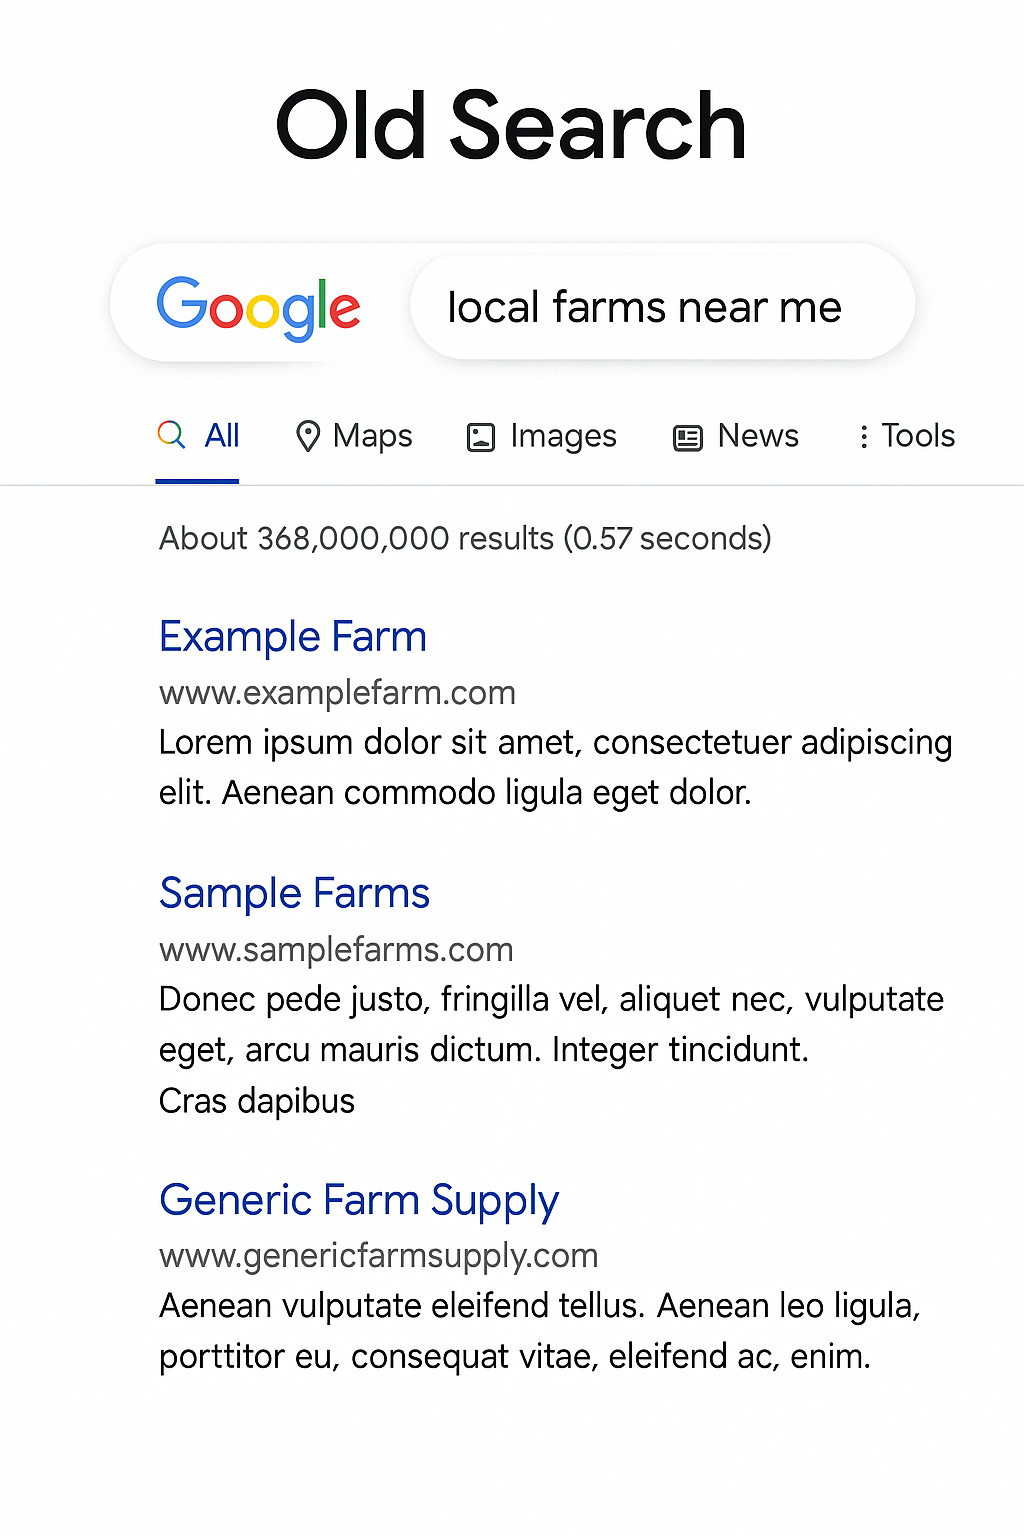Click the three-dot icon beside Tools
Screen dimensions: 1024x1536
864,437
